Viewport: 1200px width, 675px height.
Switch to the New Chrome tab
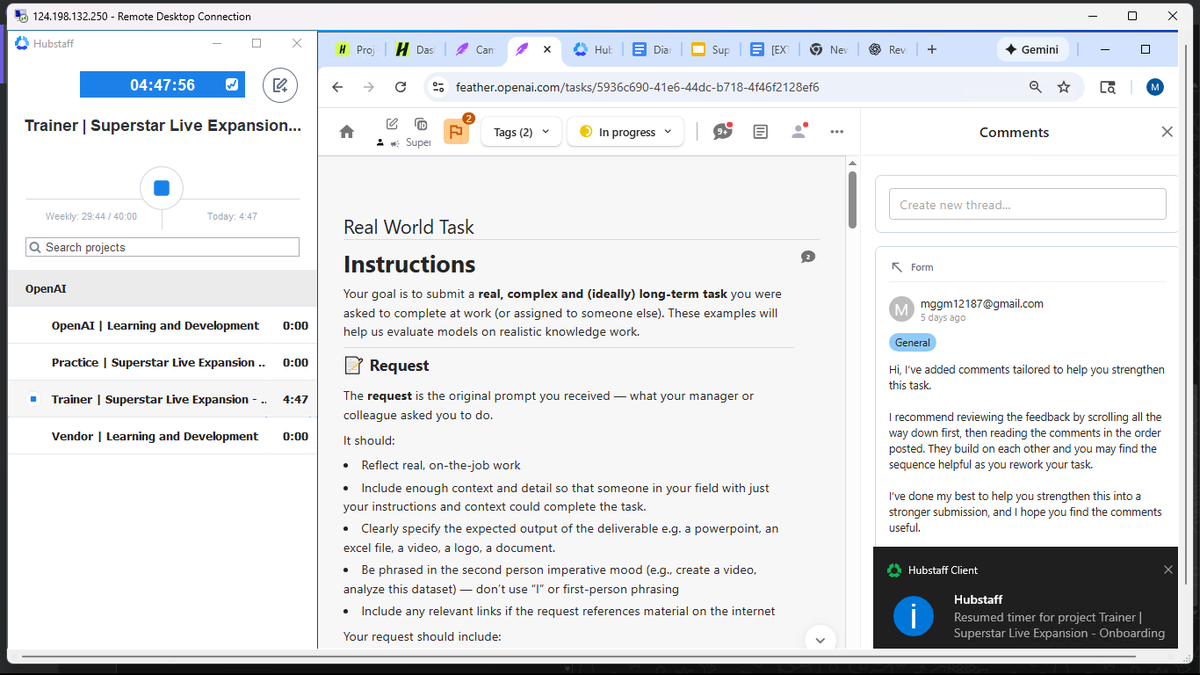click(829, 49)
